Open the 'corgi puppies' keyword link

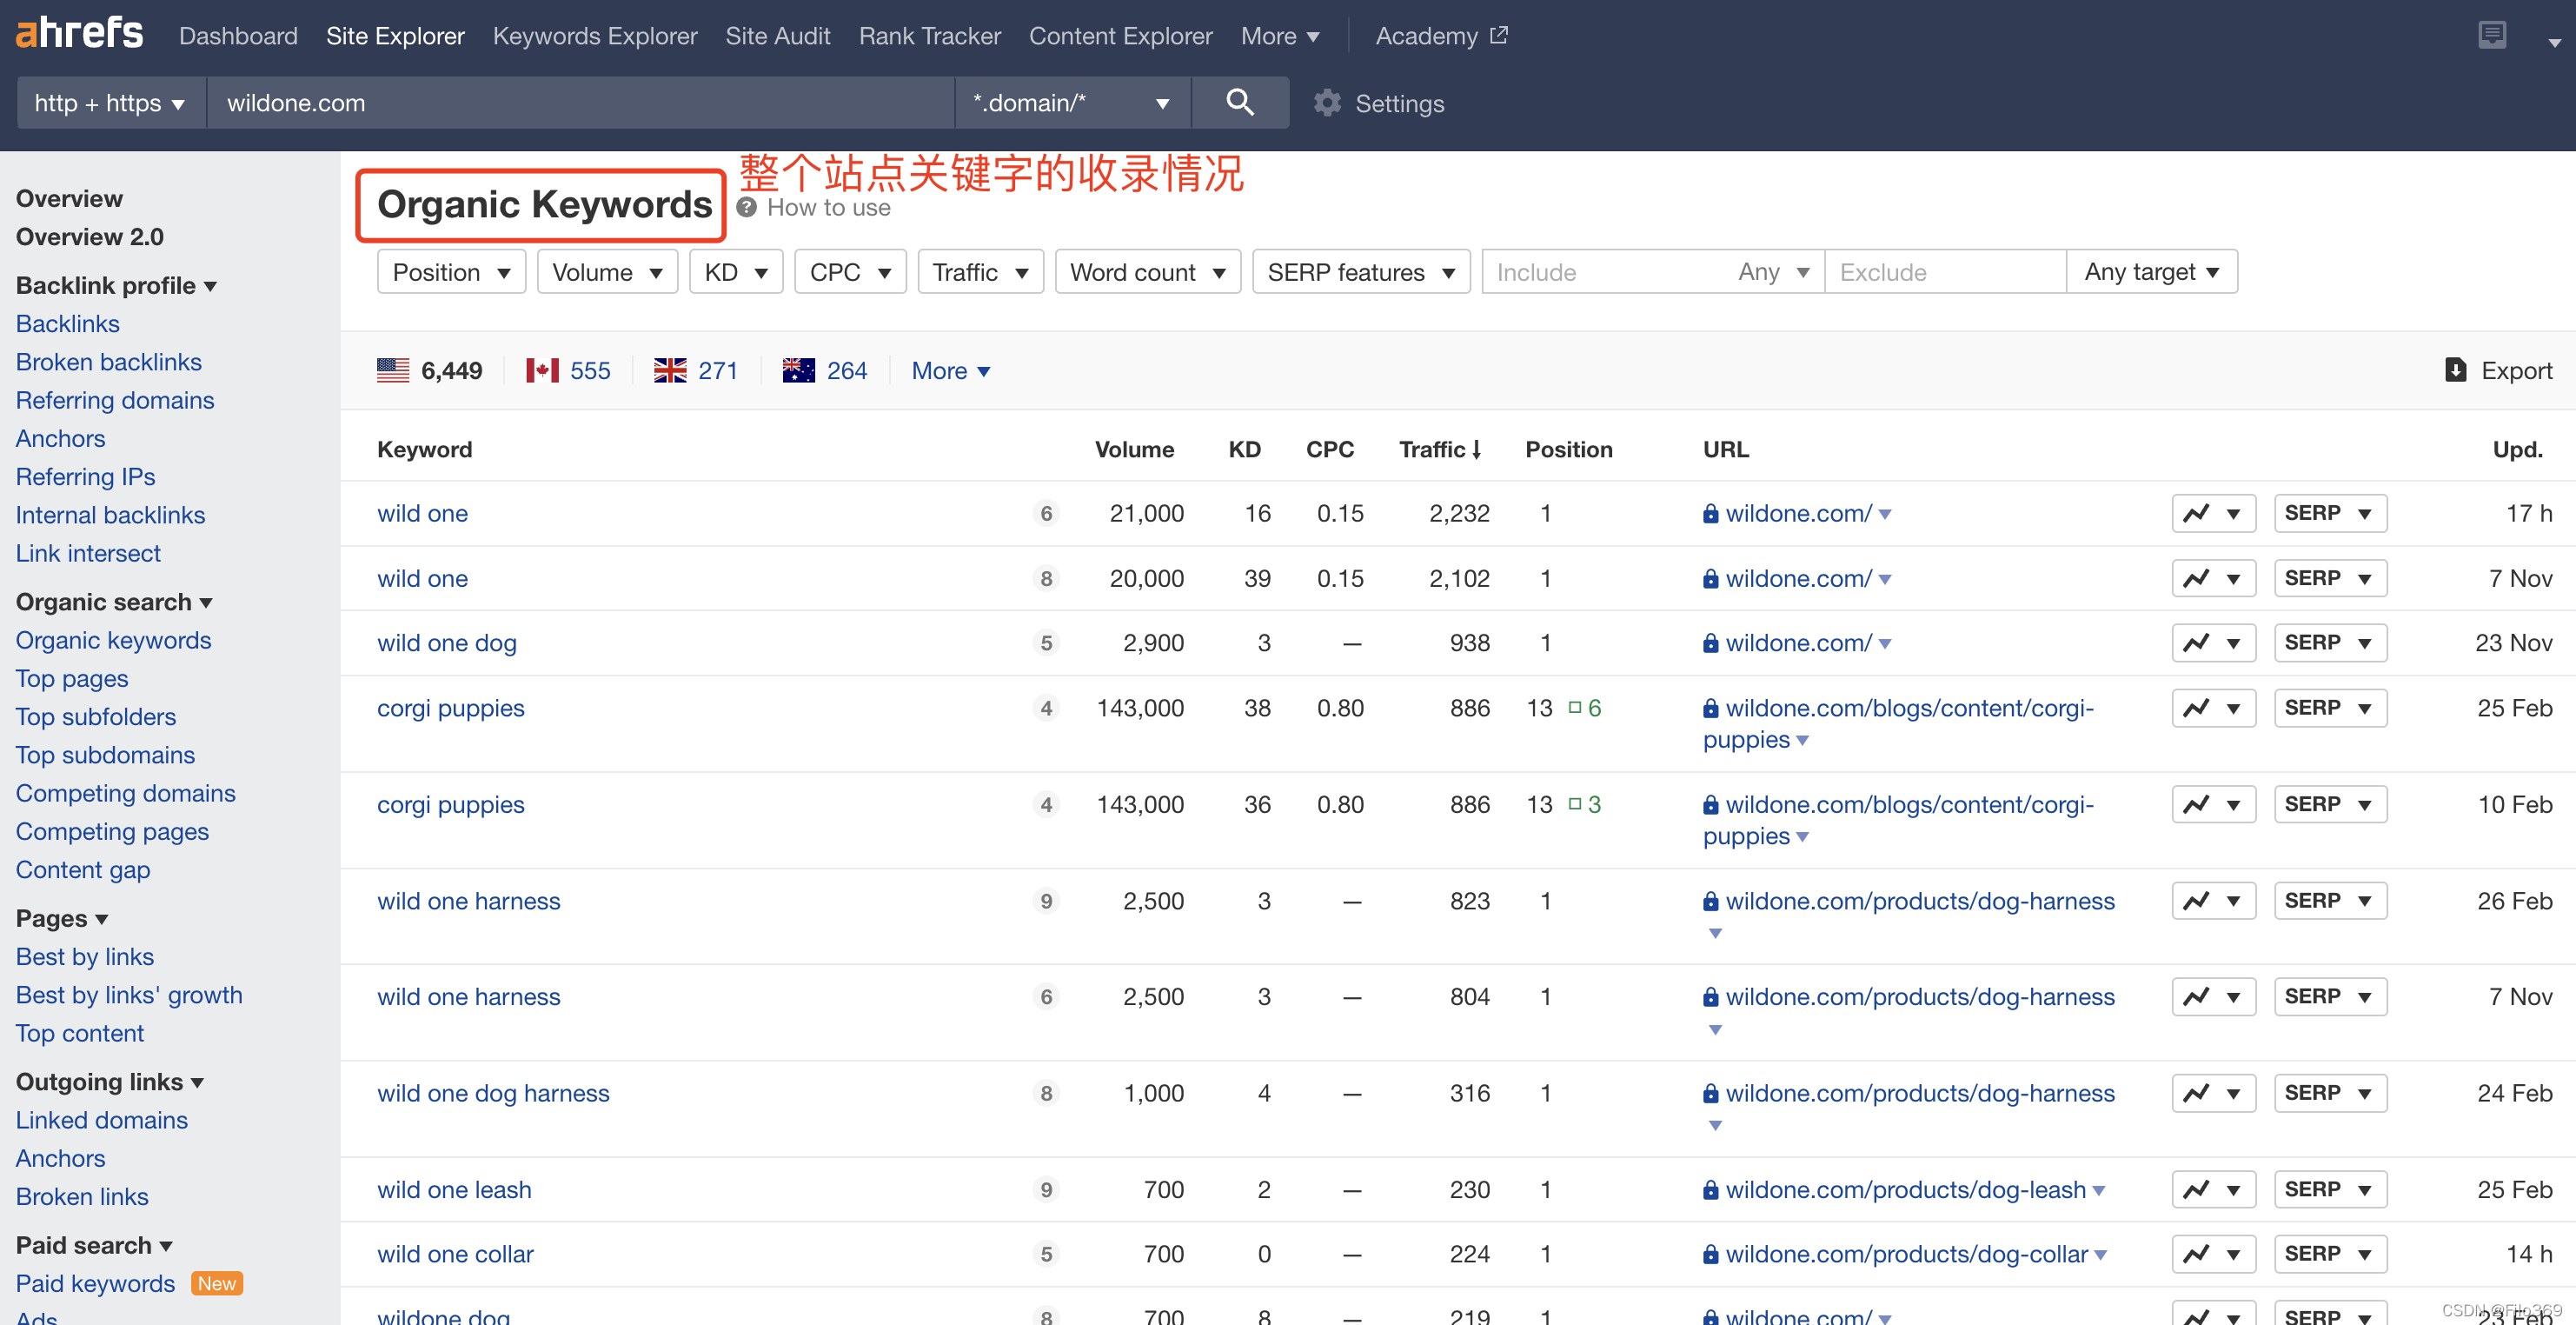pos(450,708)
